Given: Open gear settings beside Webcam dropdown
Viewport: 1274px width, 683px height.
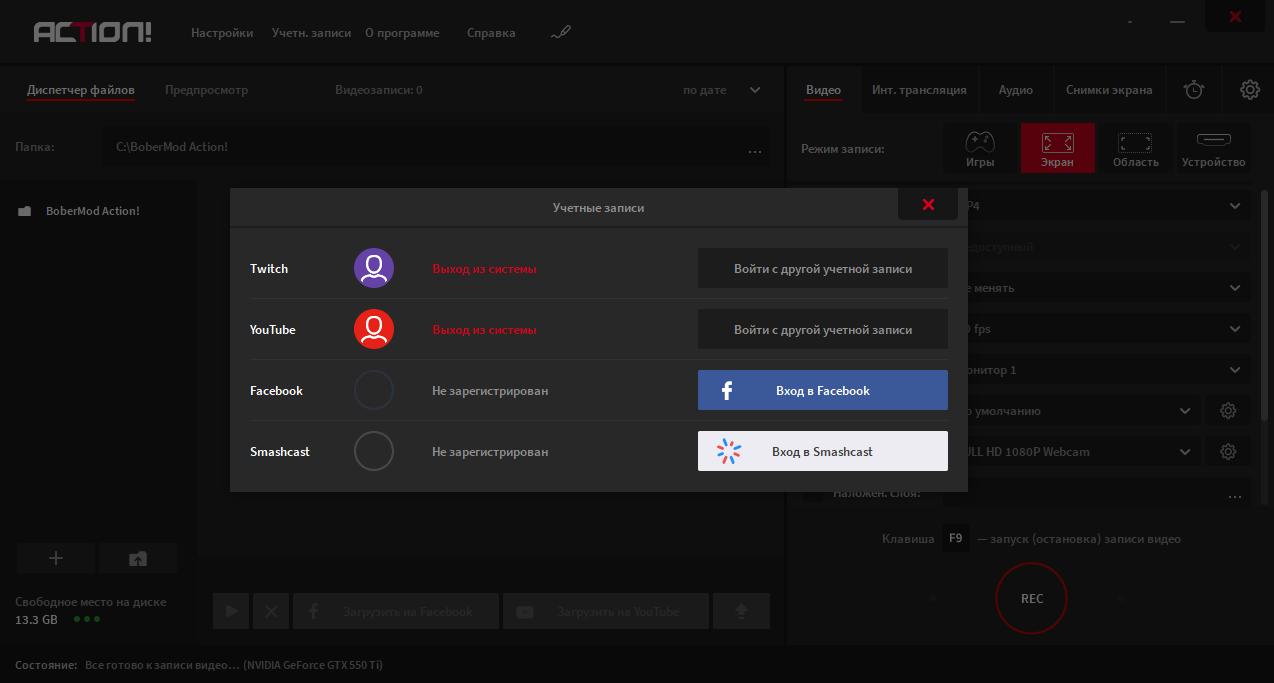Looking at the screenshot, I should (x=1228, y=452).
